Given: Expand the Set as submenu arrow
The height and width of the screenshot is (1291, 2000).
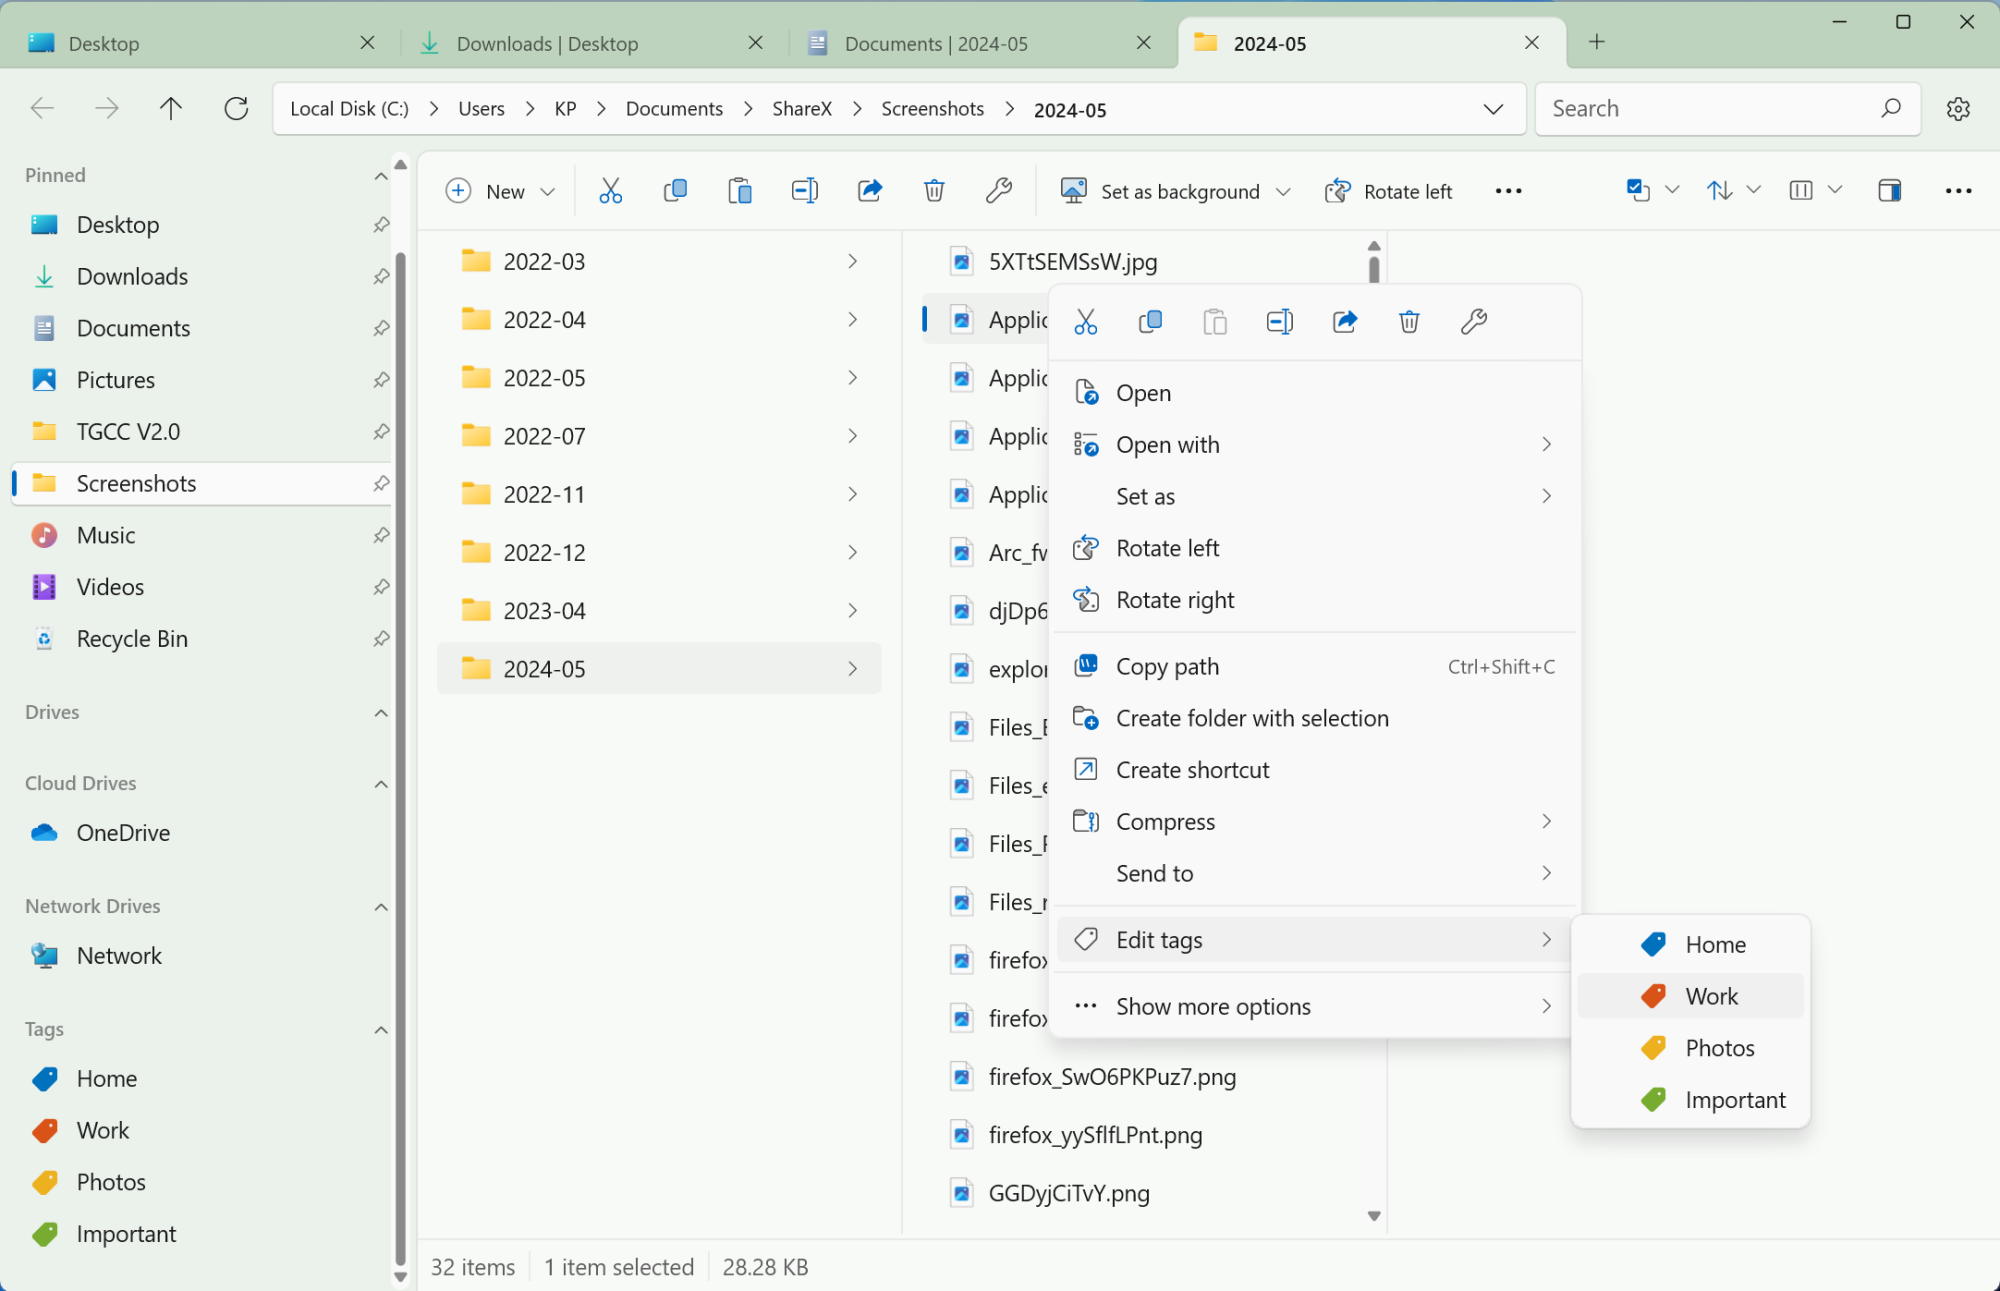Looking at the screenshot, I should [x=1547, y=495].
